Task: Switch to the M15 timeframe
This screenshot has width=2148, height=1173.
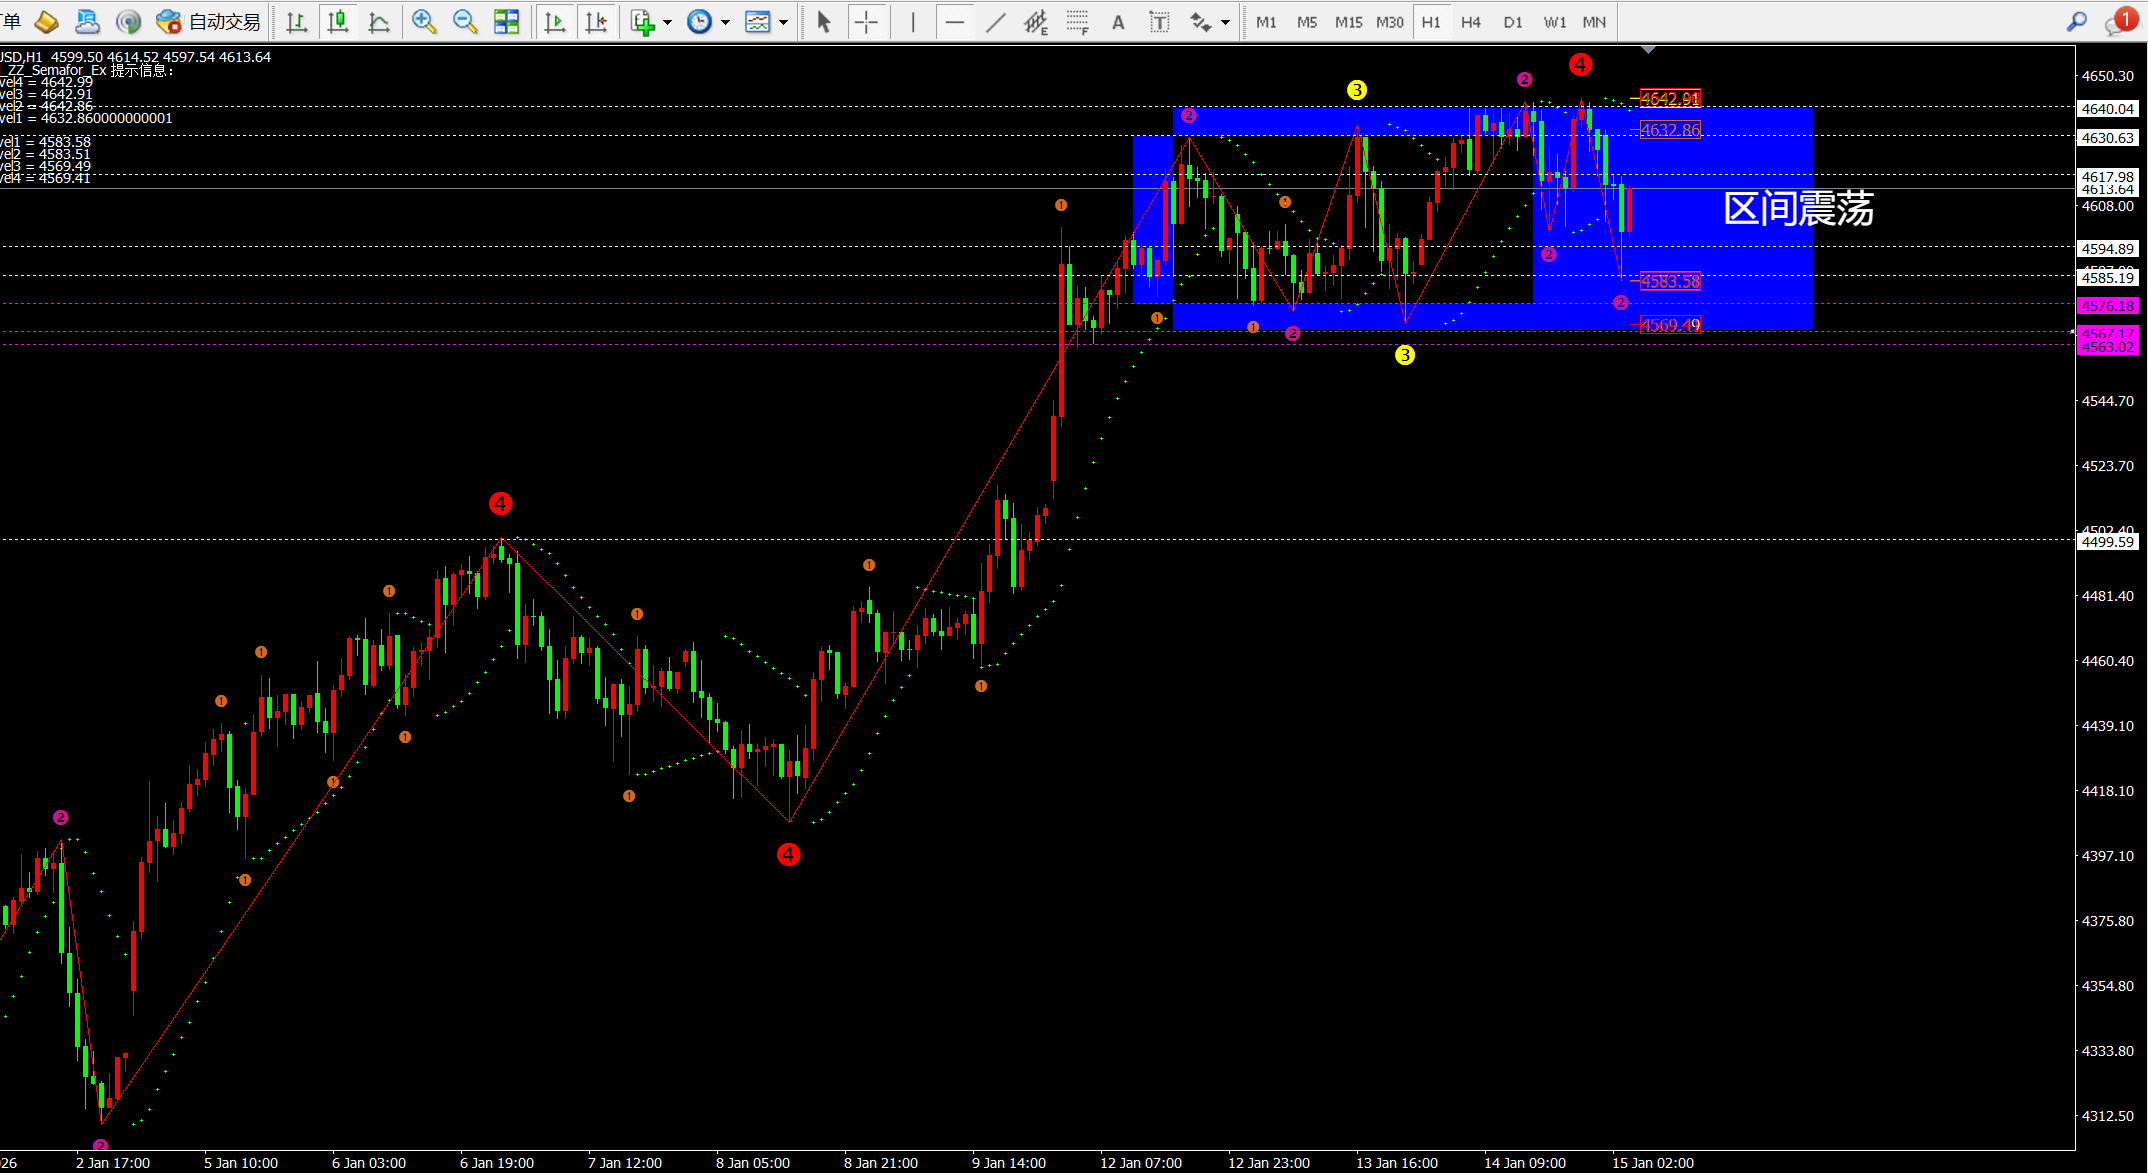Action: click(x=1348, y=21)
